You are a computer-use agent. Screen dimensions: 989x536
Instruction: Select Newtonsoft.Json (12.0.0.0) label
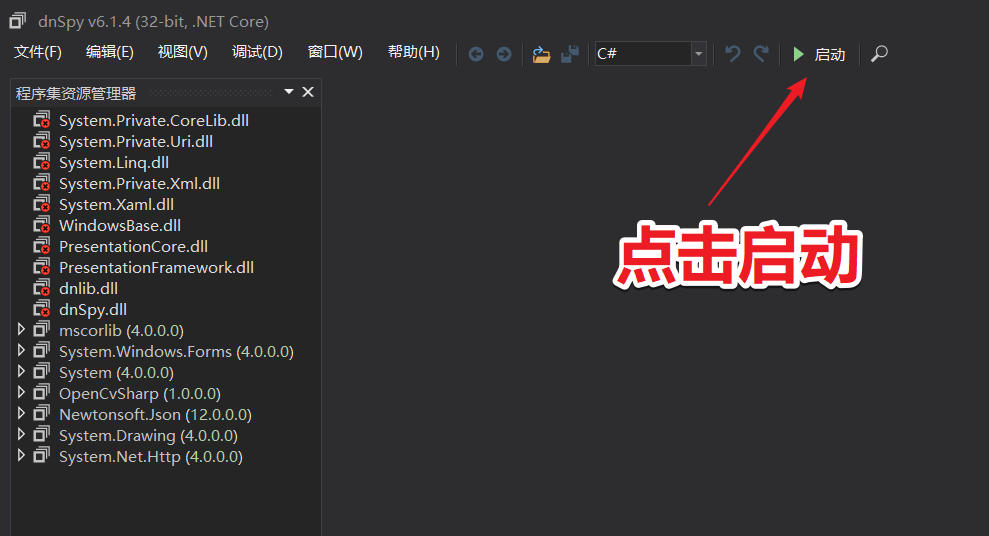155,414
